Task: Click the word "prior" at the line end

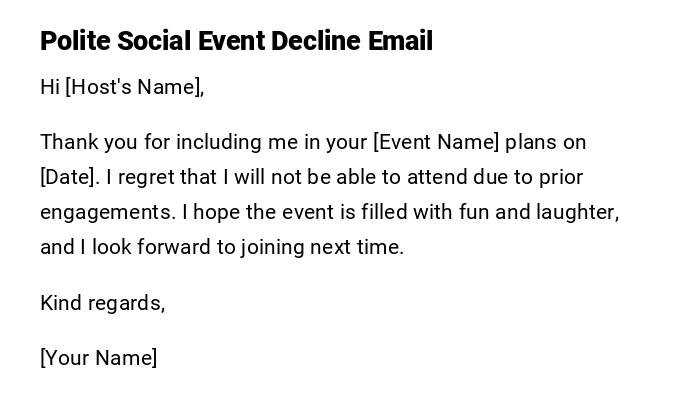Action: [x=560, y=177]
